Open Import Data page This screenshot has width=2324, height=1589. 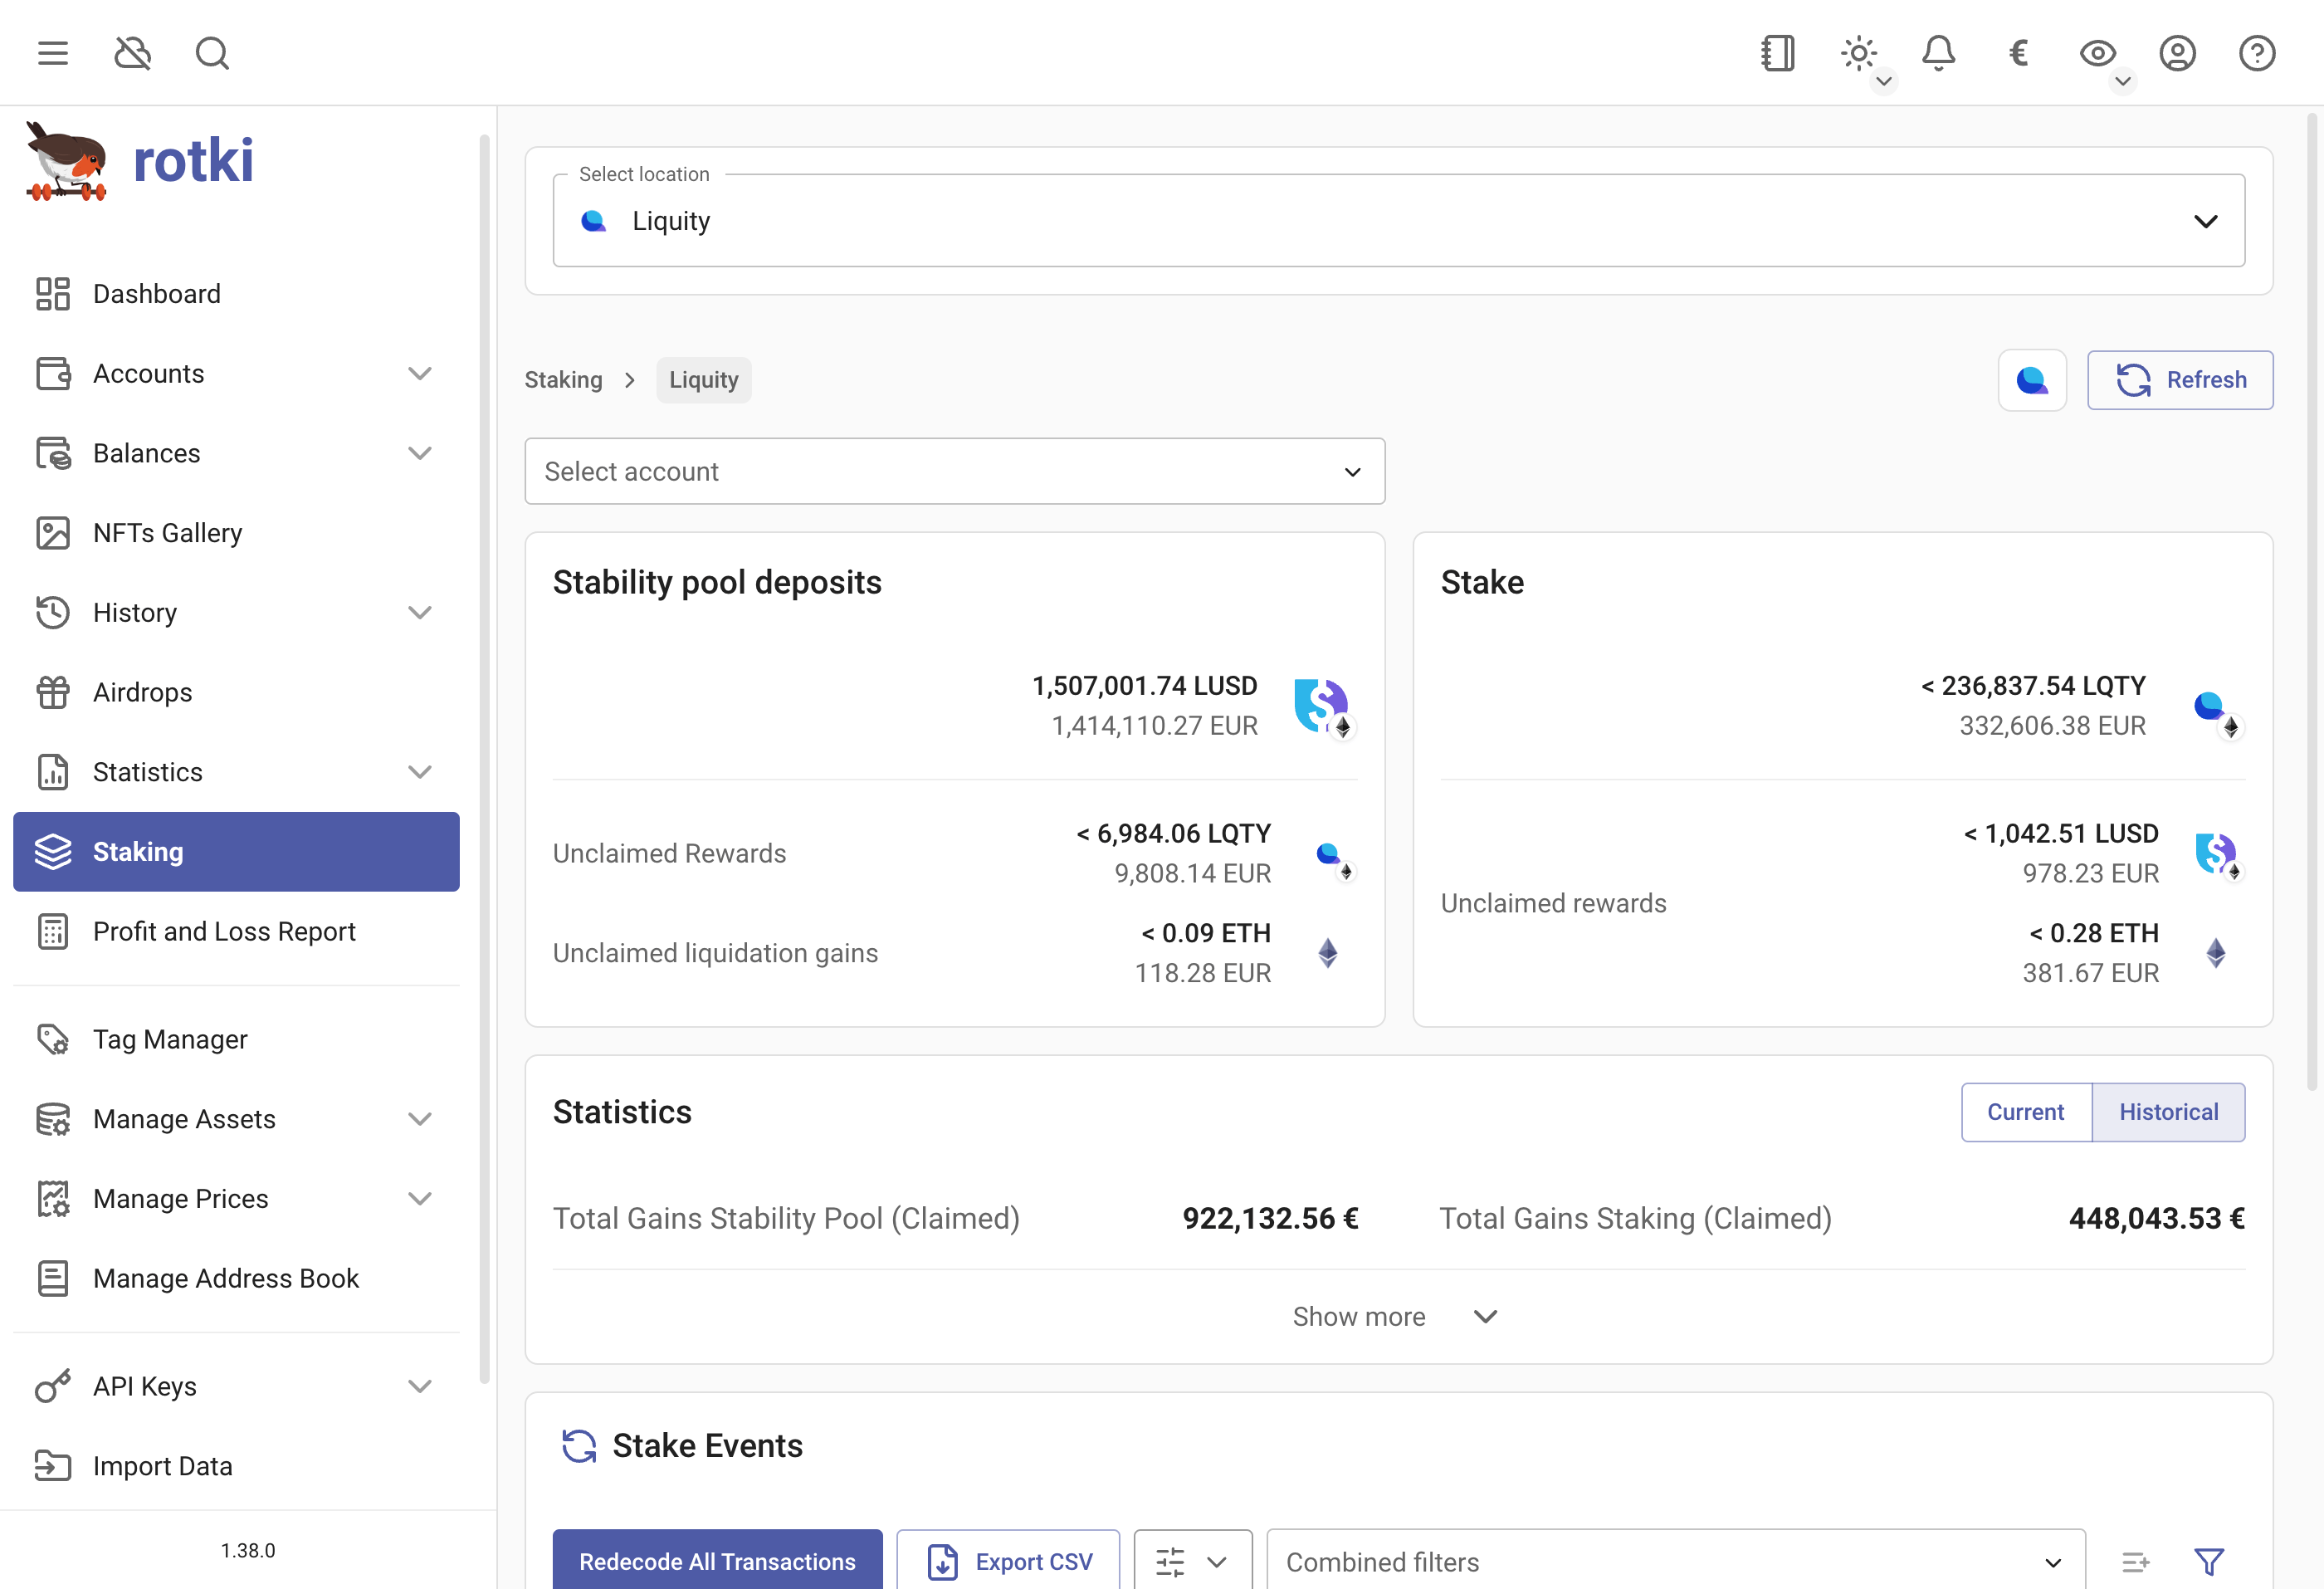point(236,1466)
